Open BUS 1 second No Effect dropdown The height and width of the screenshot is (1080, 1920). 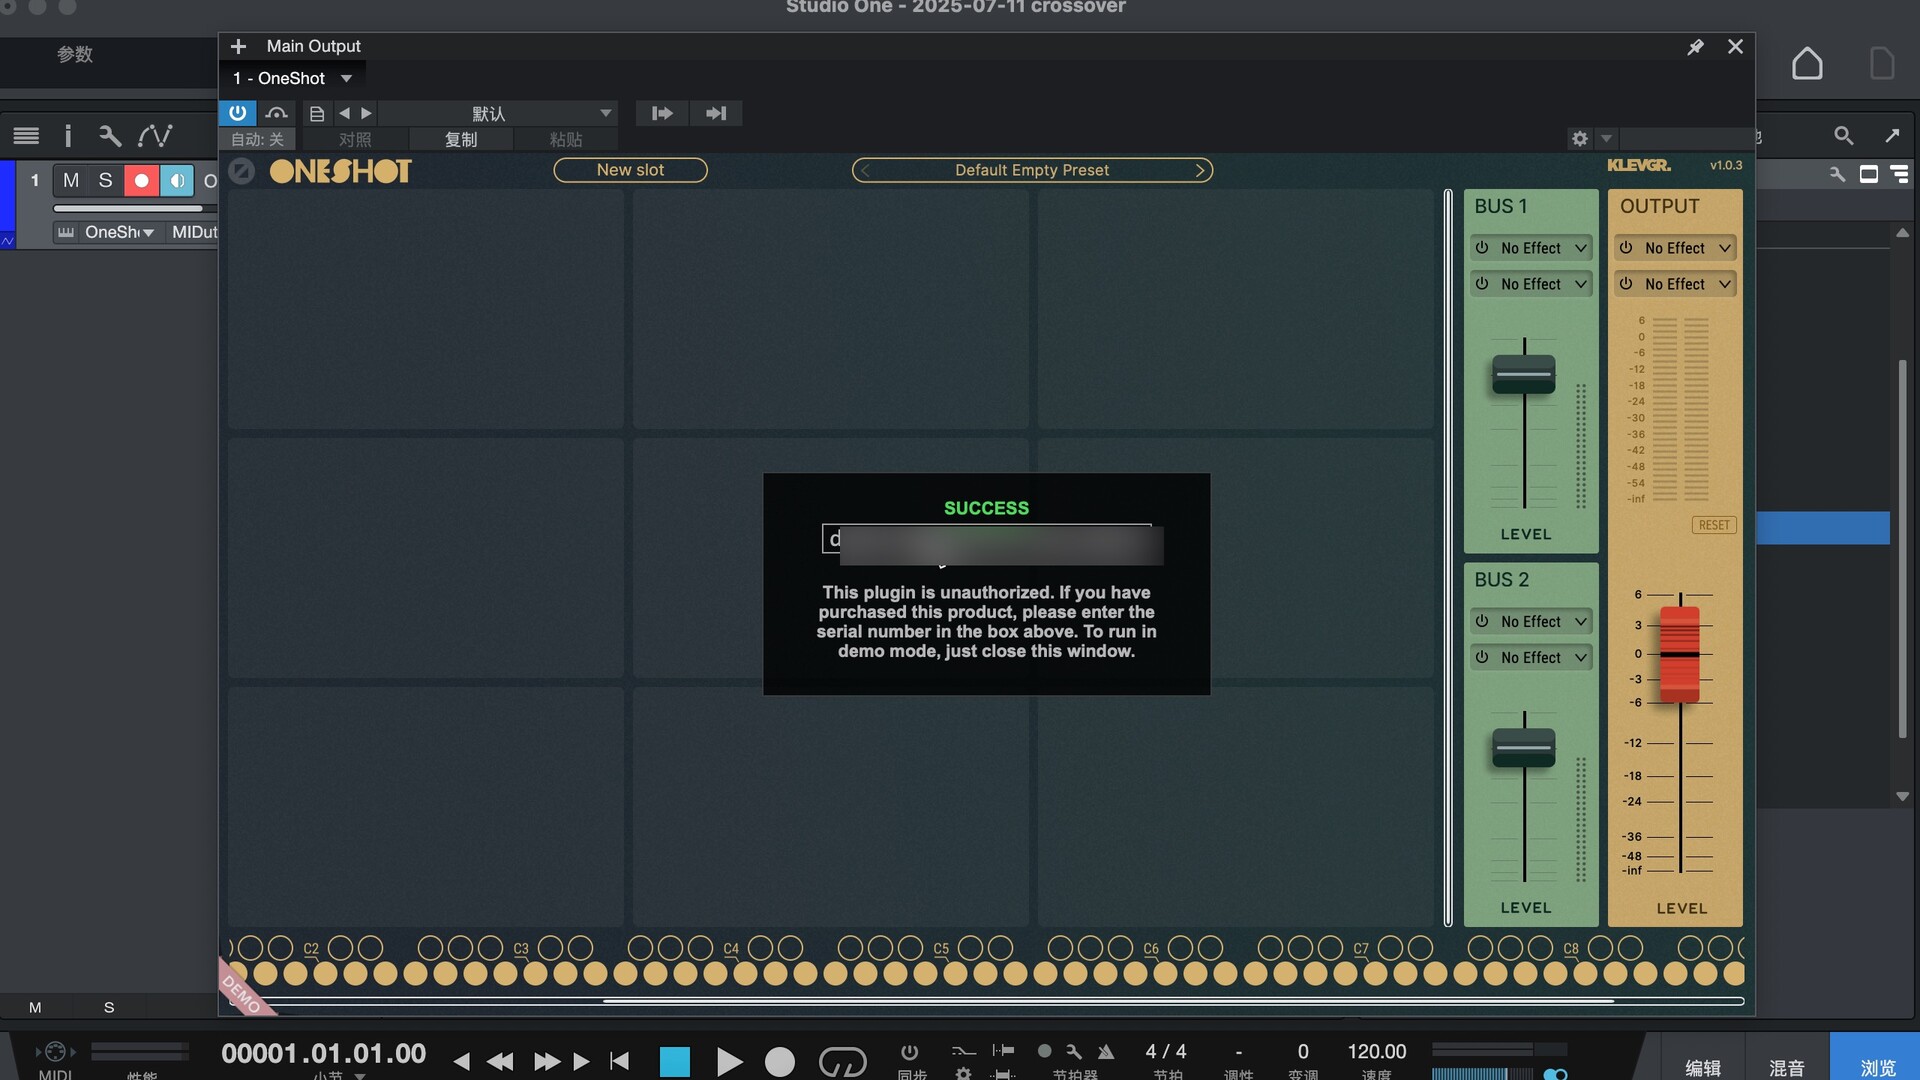1531,284
